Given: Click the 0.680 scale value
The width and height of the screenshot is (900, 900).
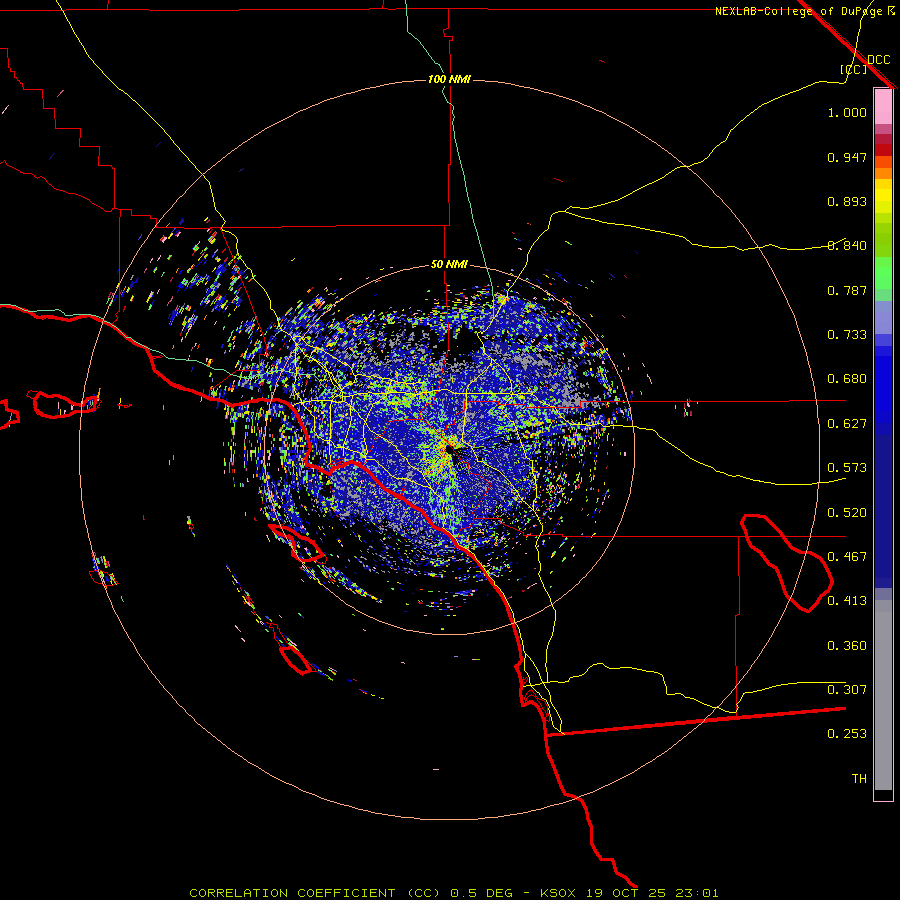Looking at the screenshot, I should pos(847,379).
